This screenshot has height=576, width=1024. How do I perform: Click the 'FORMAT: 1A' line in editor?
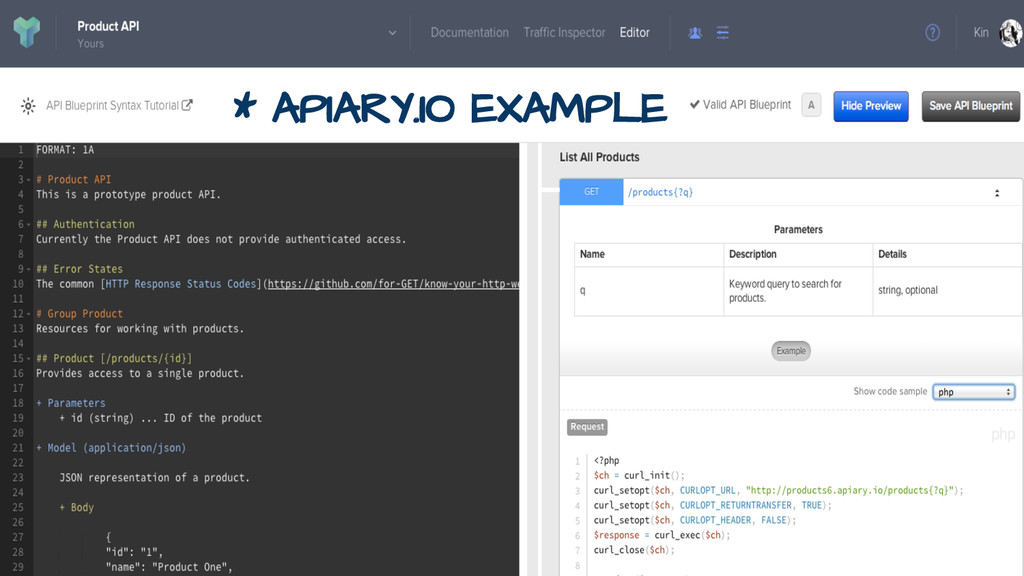[x=65, y=150]
